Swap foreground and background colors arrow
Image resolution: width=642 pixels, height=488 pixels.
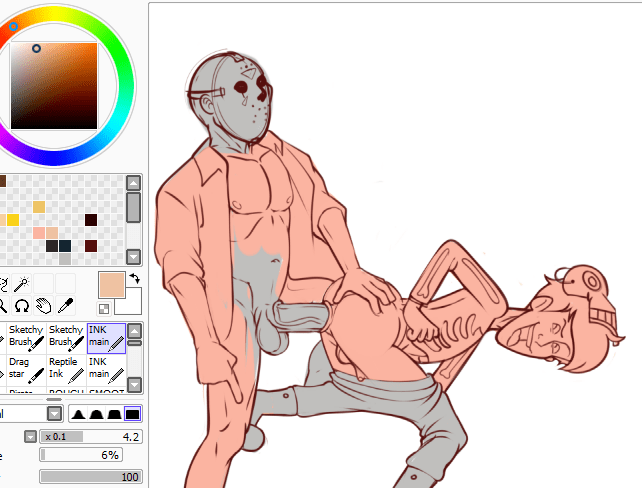click(134, 278)
